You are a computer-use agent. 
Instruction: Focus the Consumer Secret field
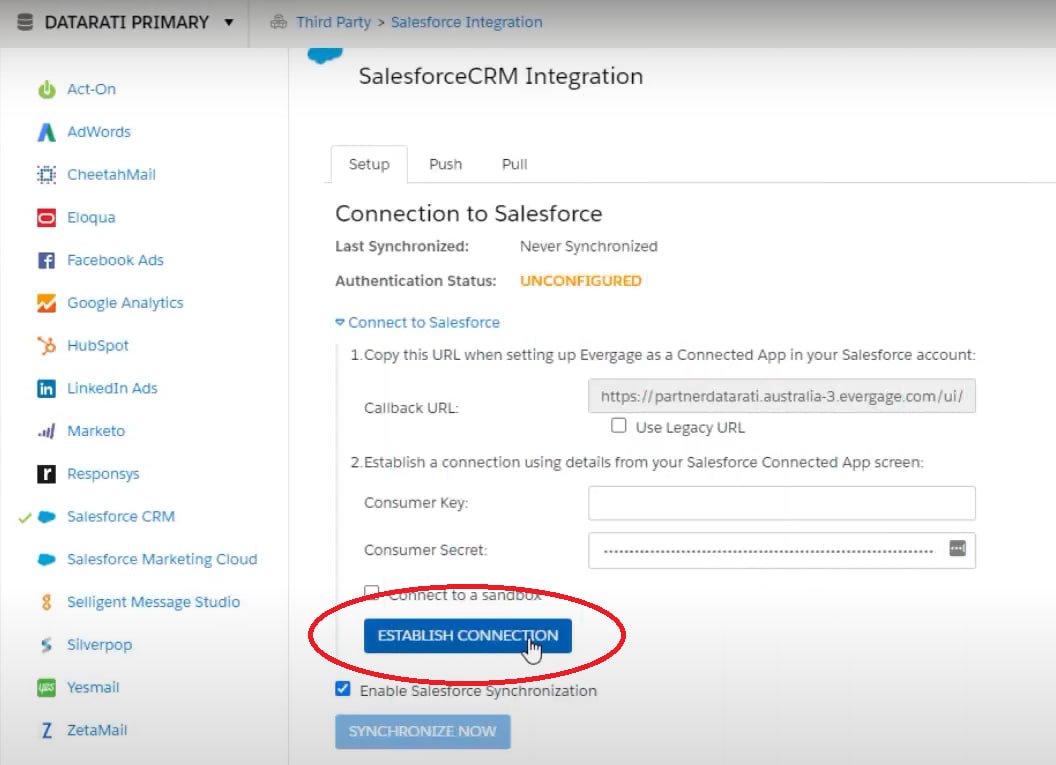pyautogui.click(x=781, y=550)
